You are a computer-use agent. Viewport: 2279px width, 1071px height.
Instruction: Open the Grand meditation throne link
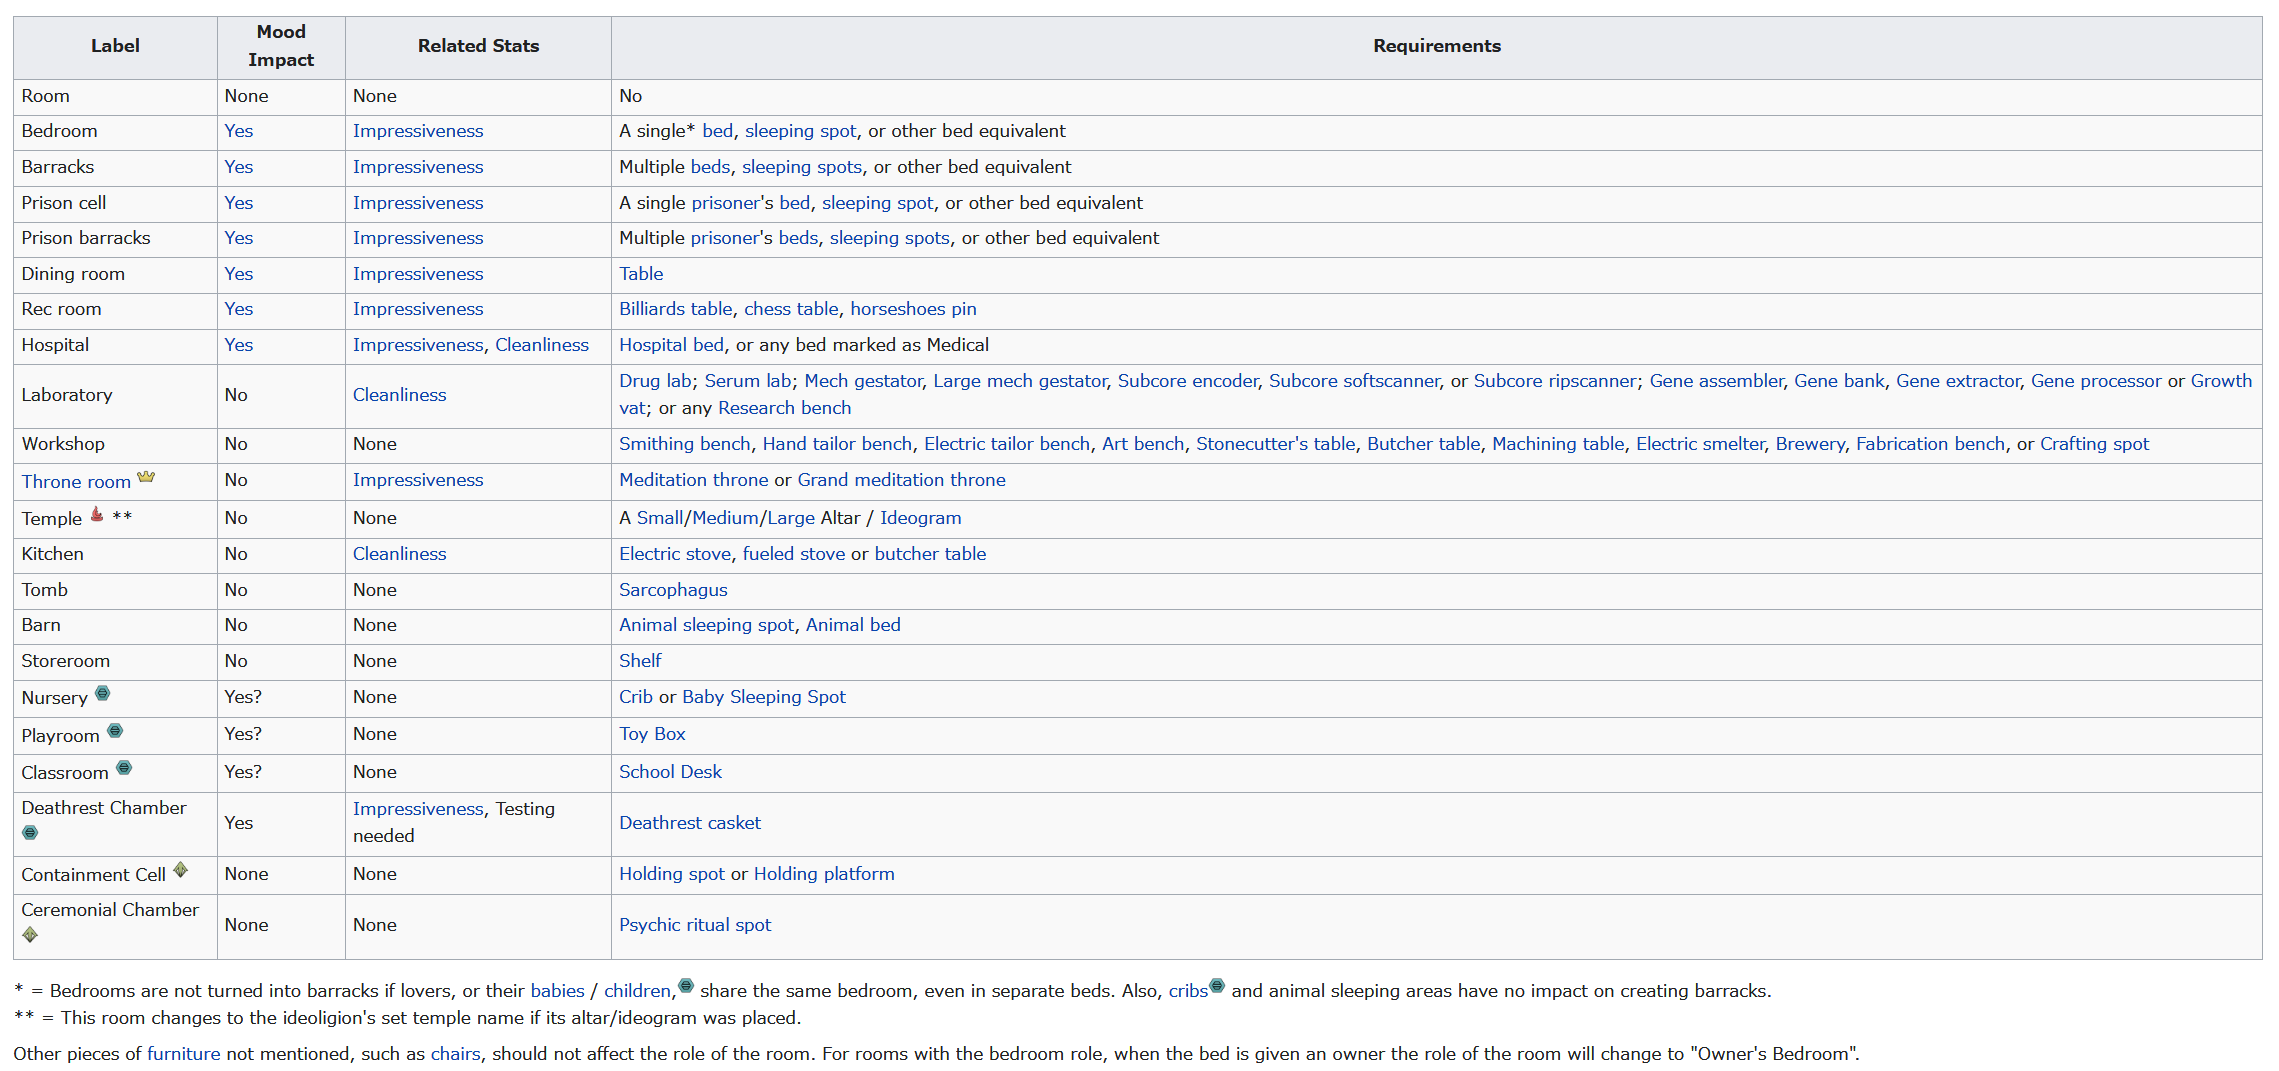(901, 480)
